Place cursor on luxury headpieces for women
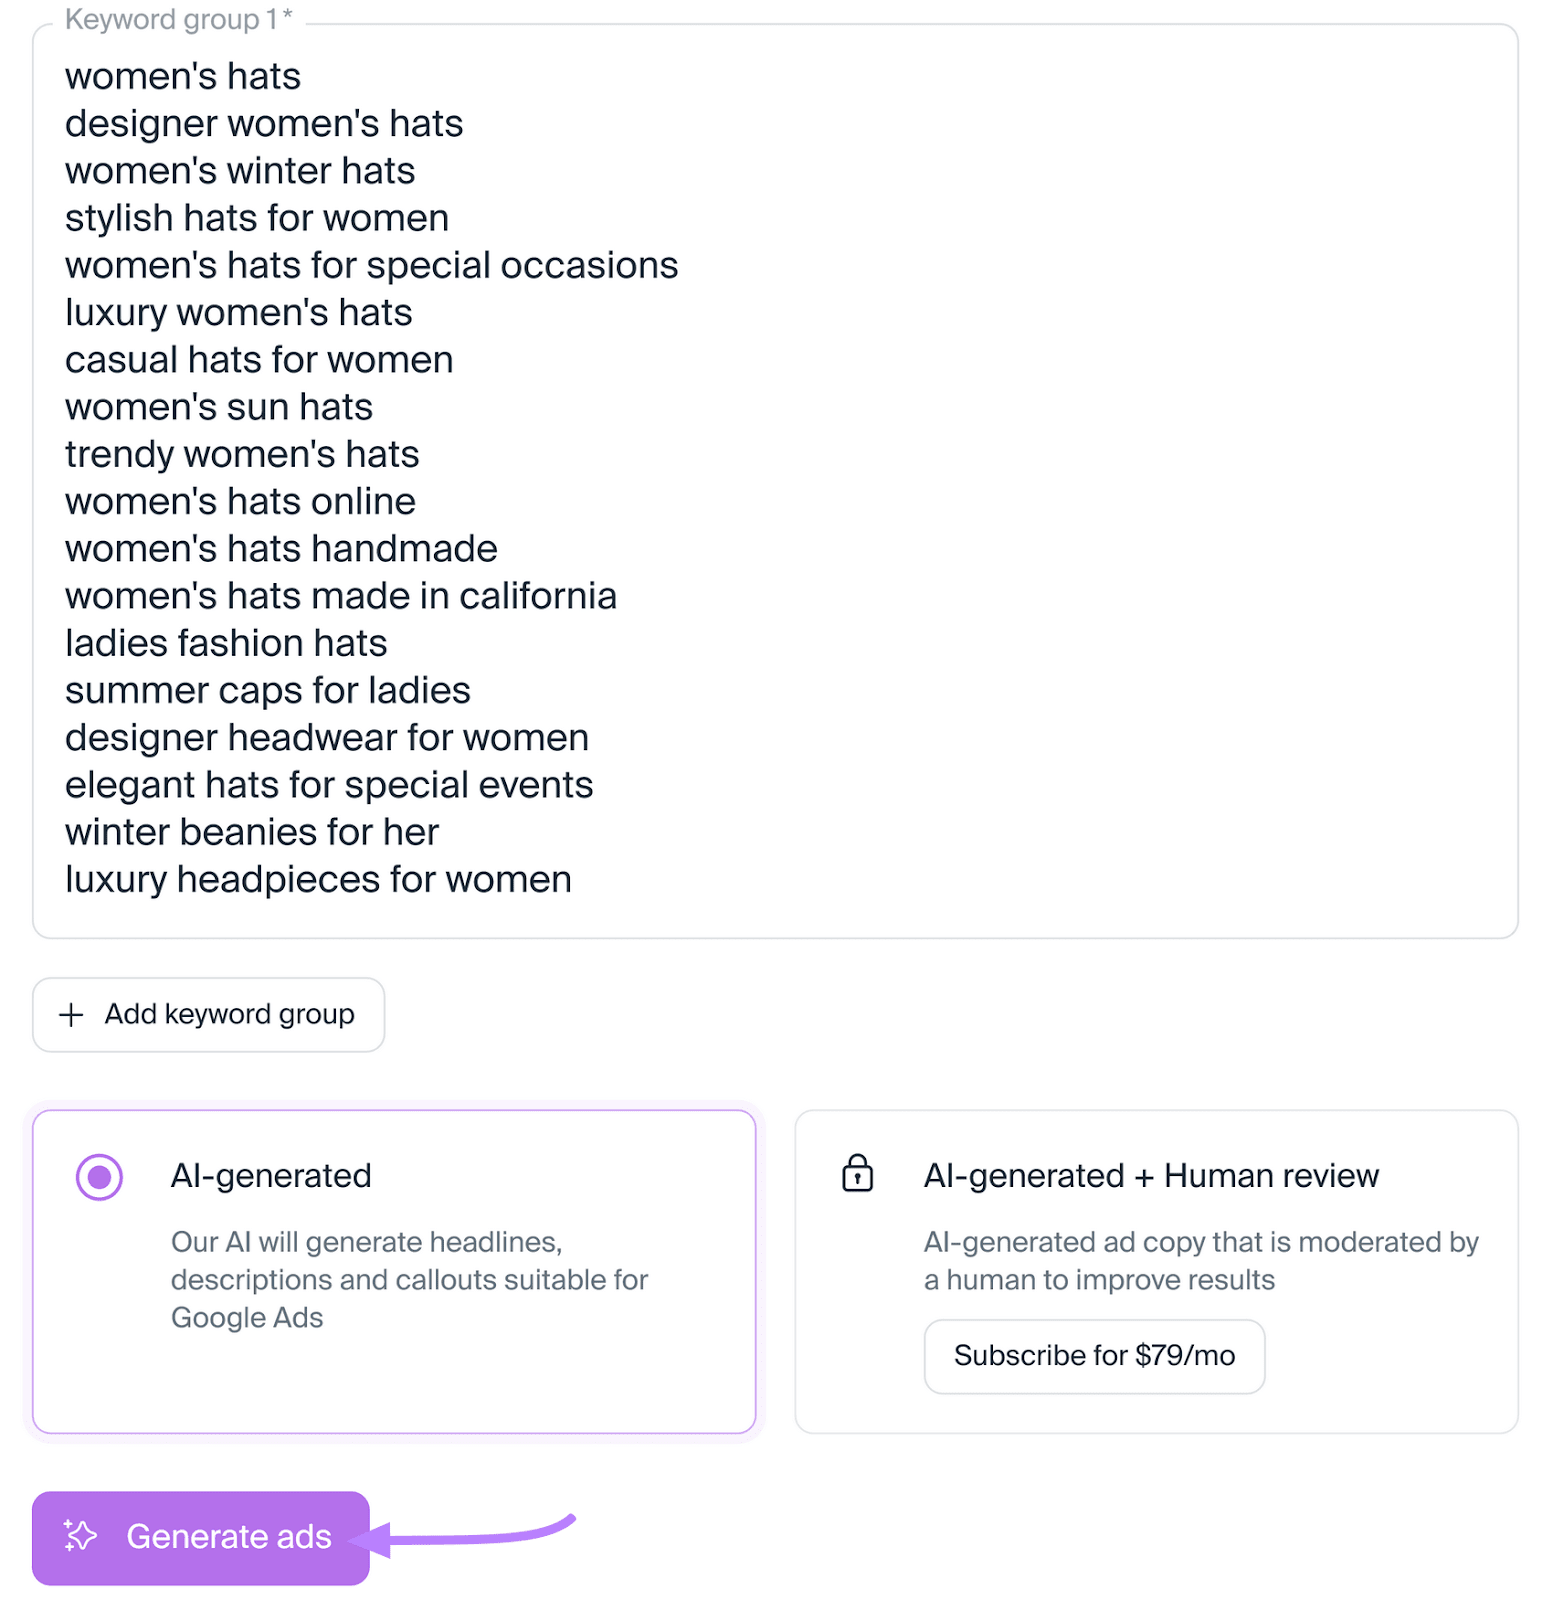Image resolution: width=1553 pixels, height=1600 pixels. (x=318, y=879)
